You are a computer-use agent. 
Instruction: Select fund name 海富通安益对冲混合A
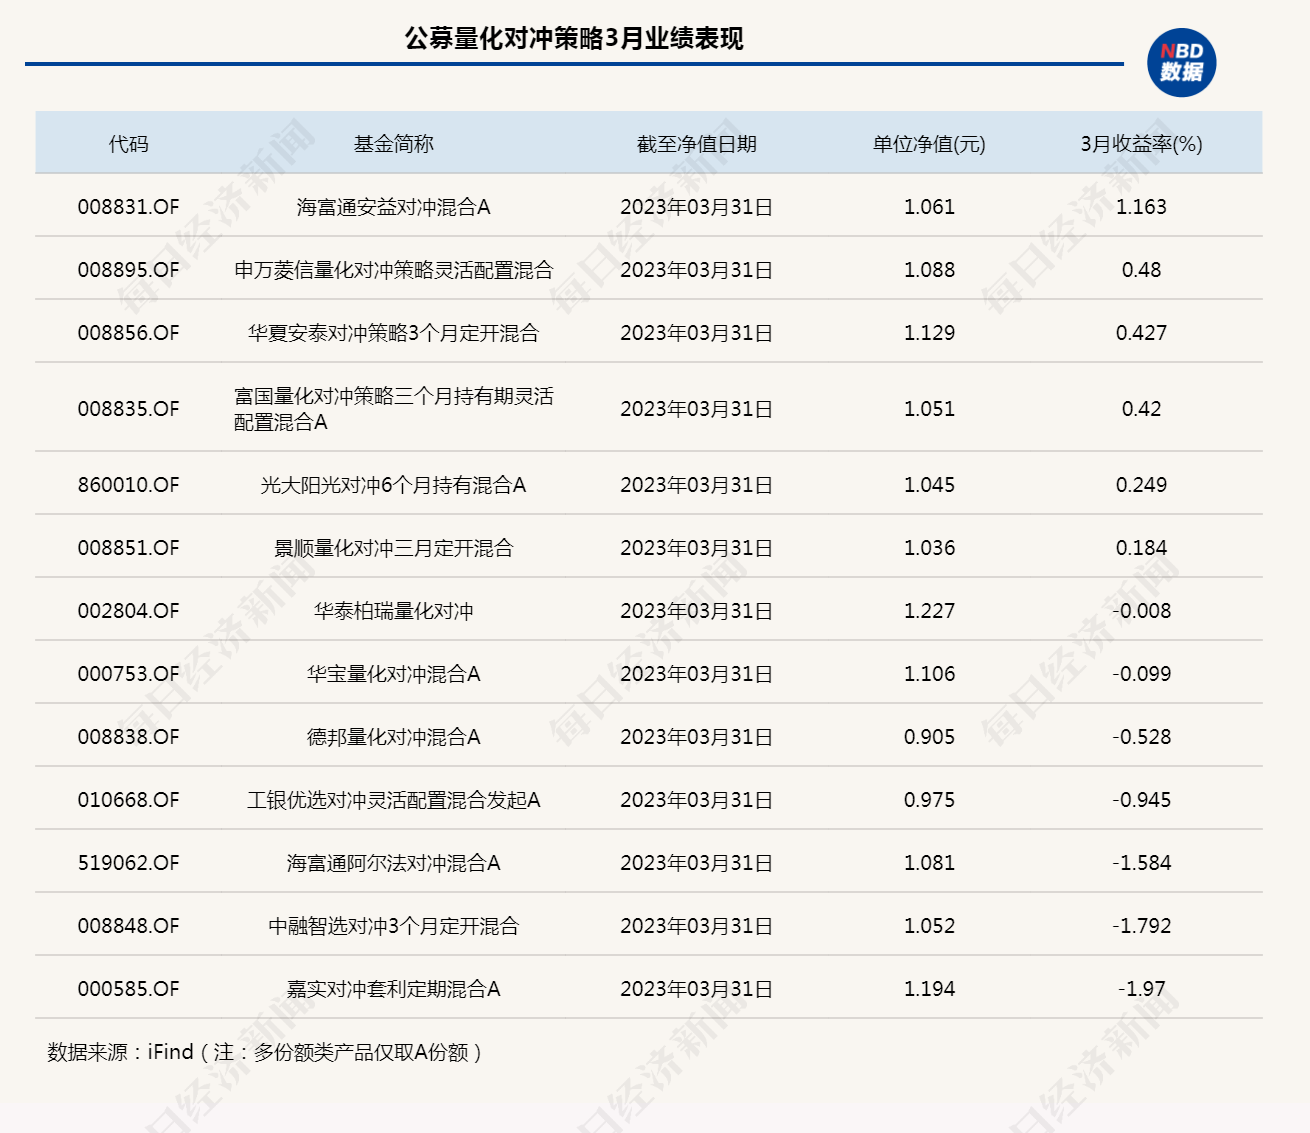point(394,207)
